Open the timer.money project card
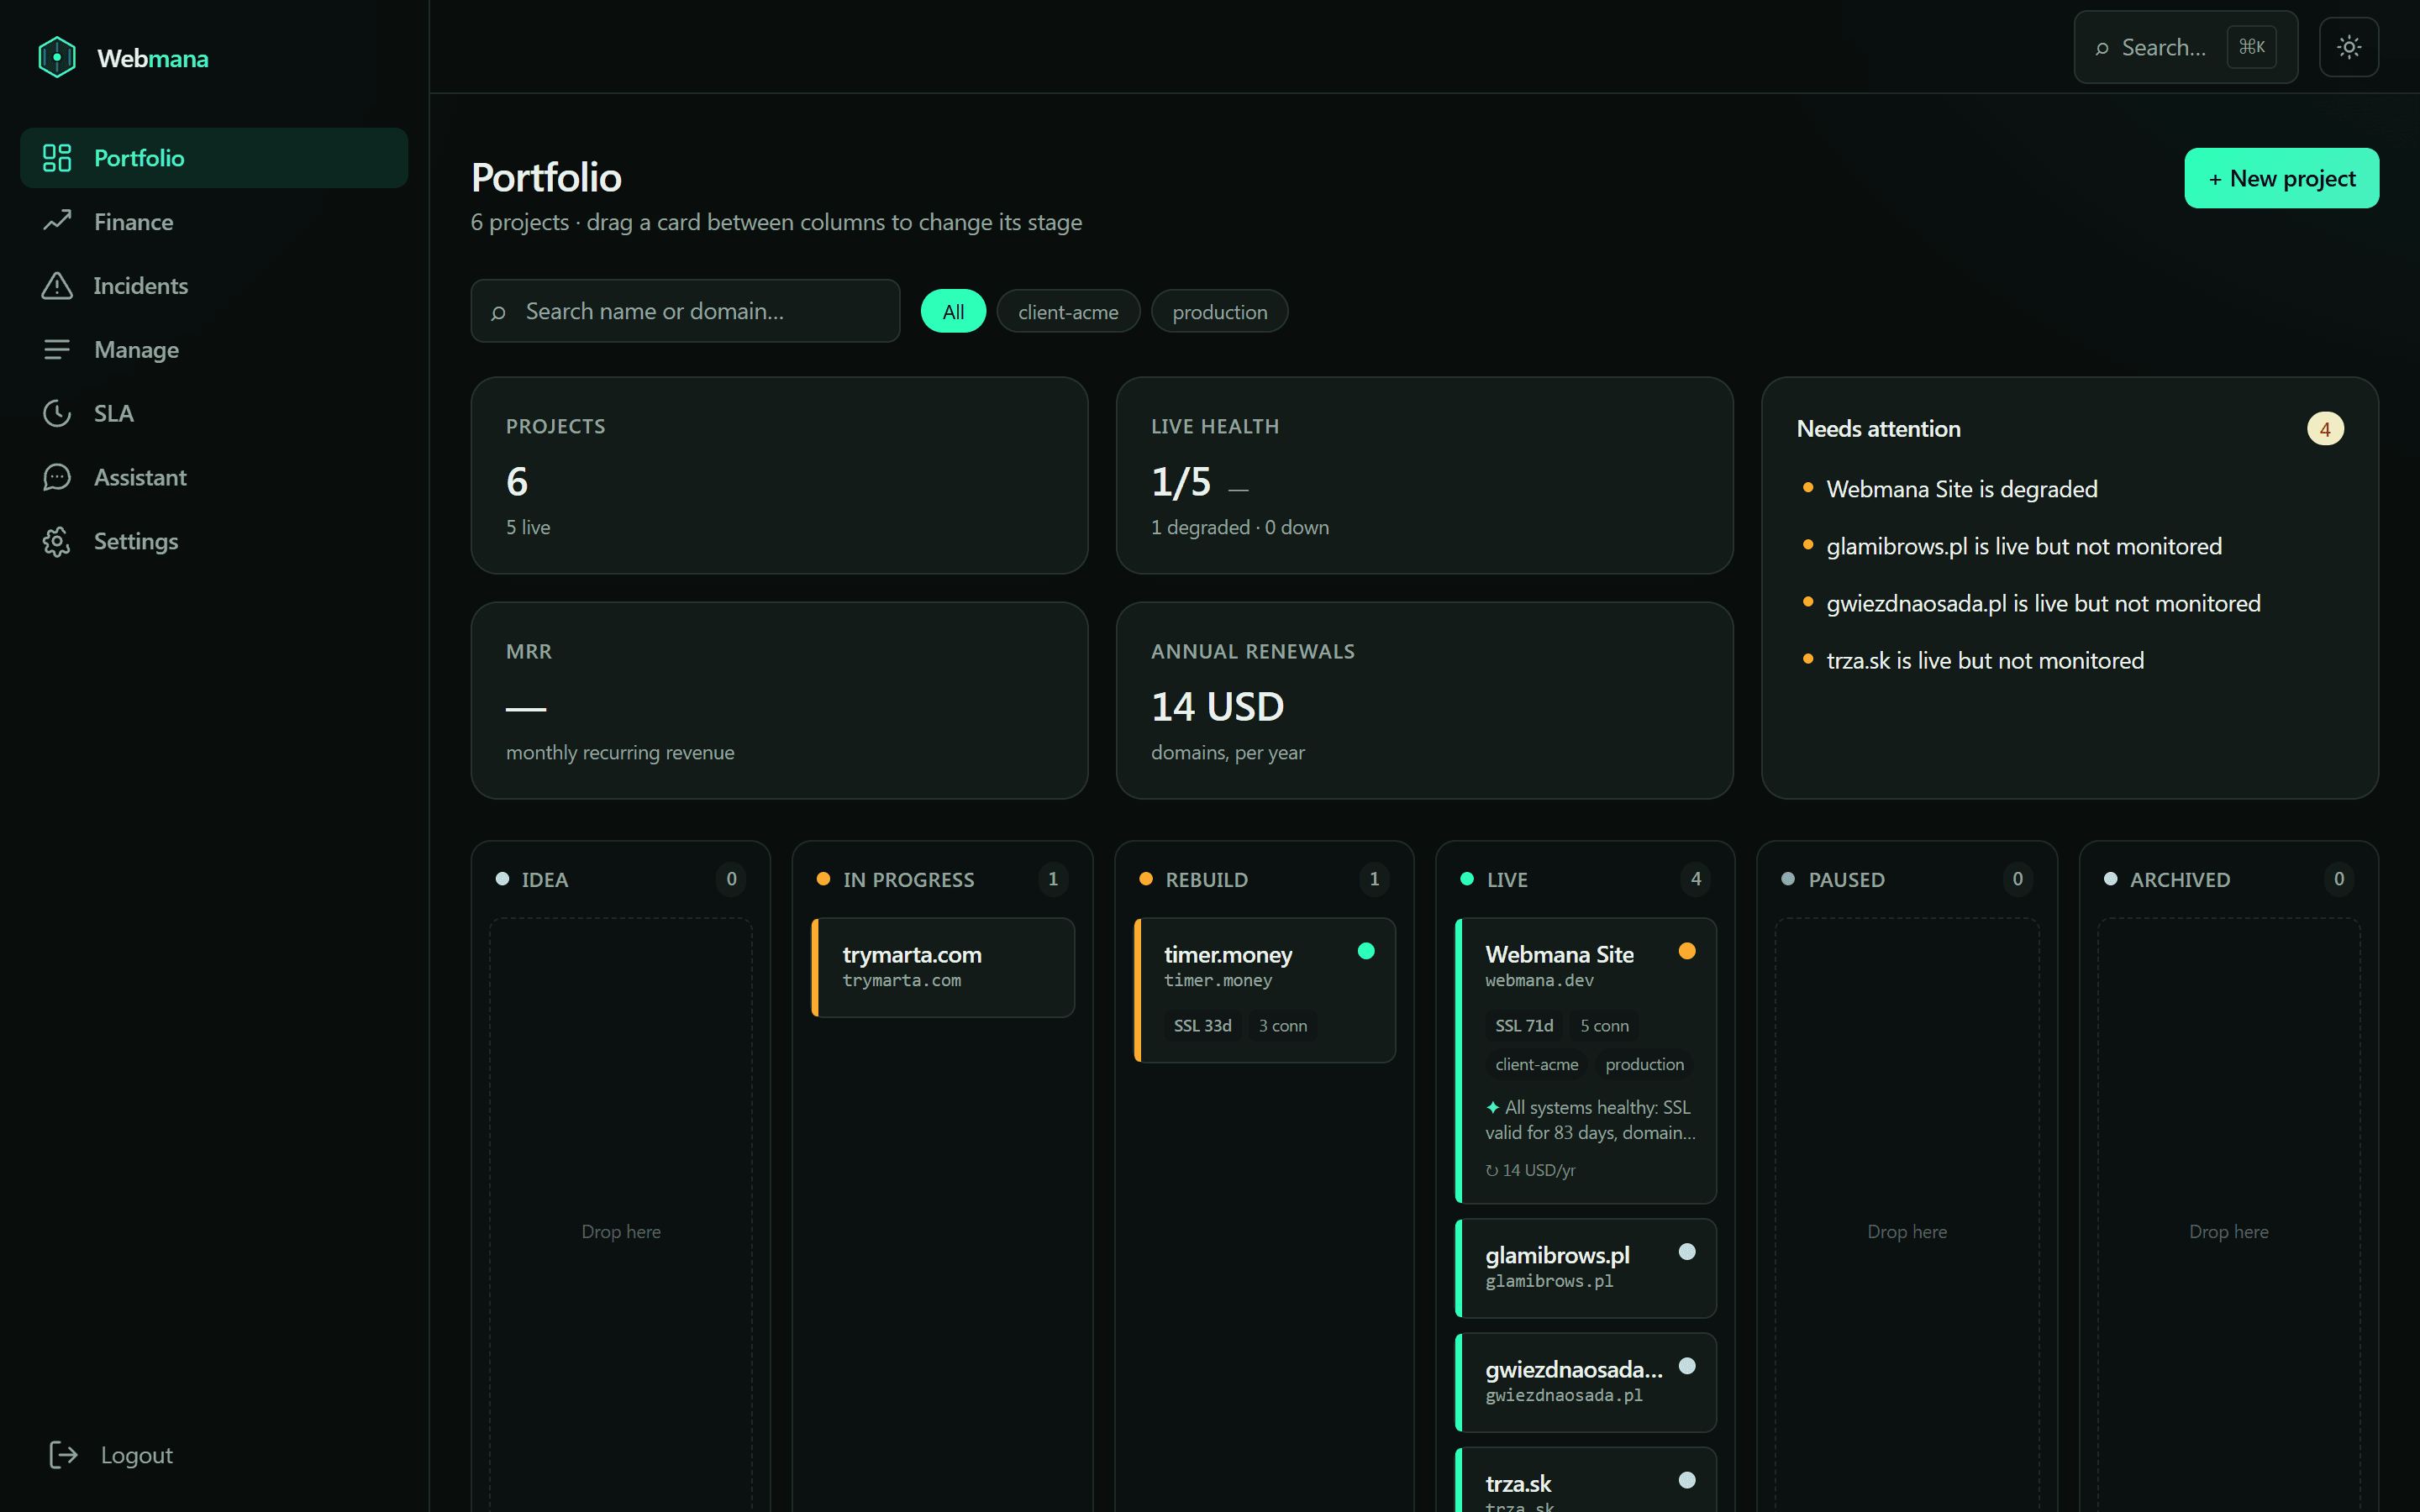 [x=1264, y=990]
